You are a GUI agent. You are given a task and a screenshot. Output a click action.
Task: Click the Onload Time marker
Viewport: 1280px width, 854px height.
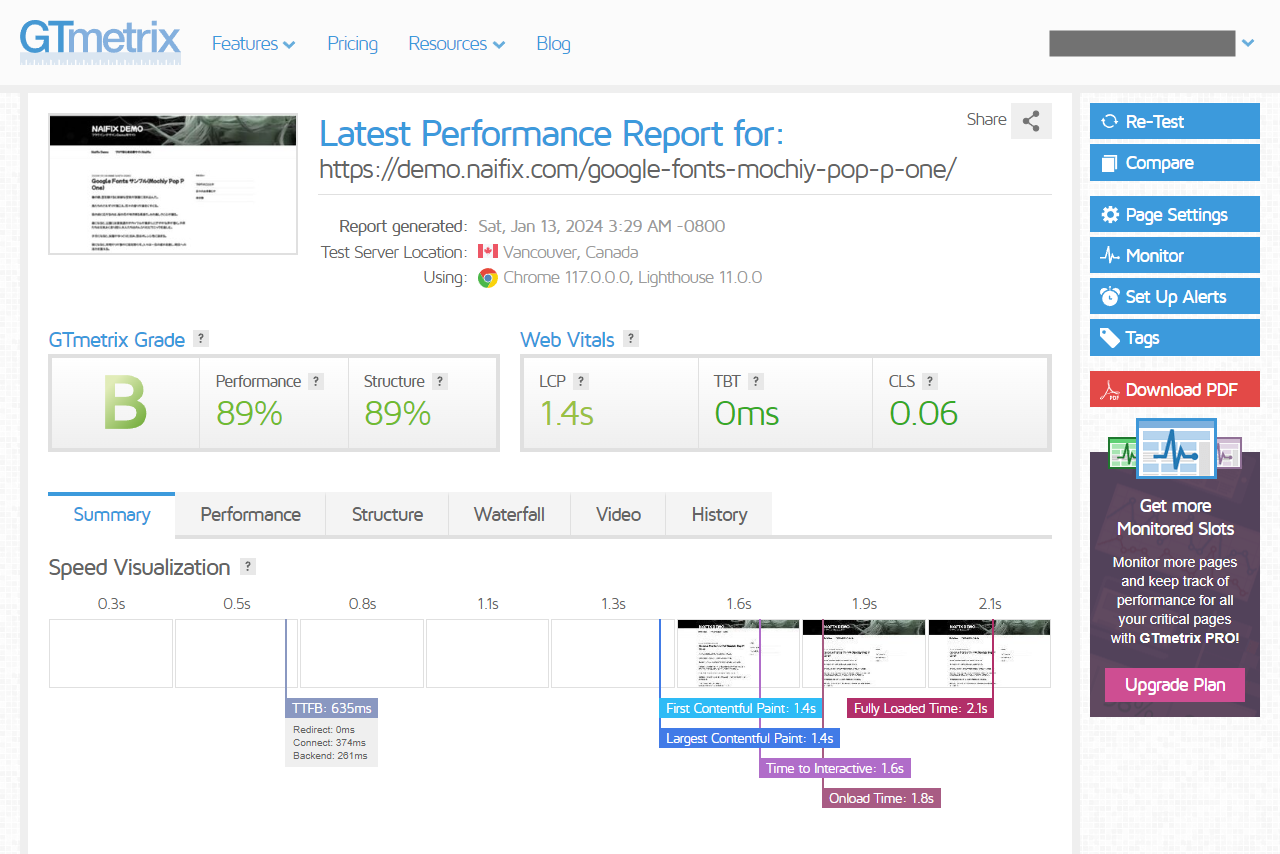(x=881, y=798)
